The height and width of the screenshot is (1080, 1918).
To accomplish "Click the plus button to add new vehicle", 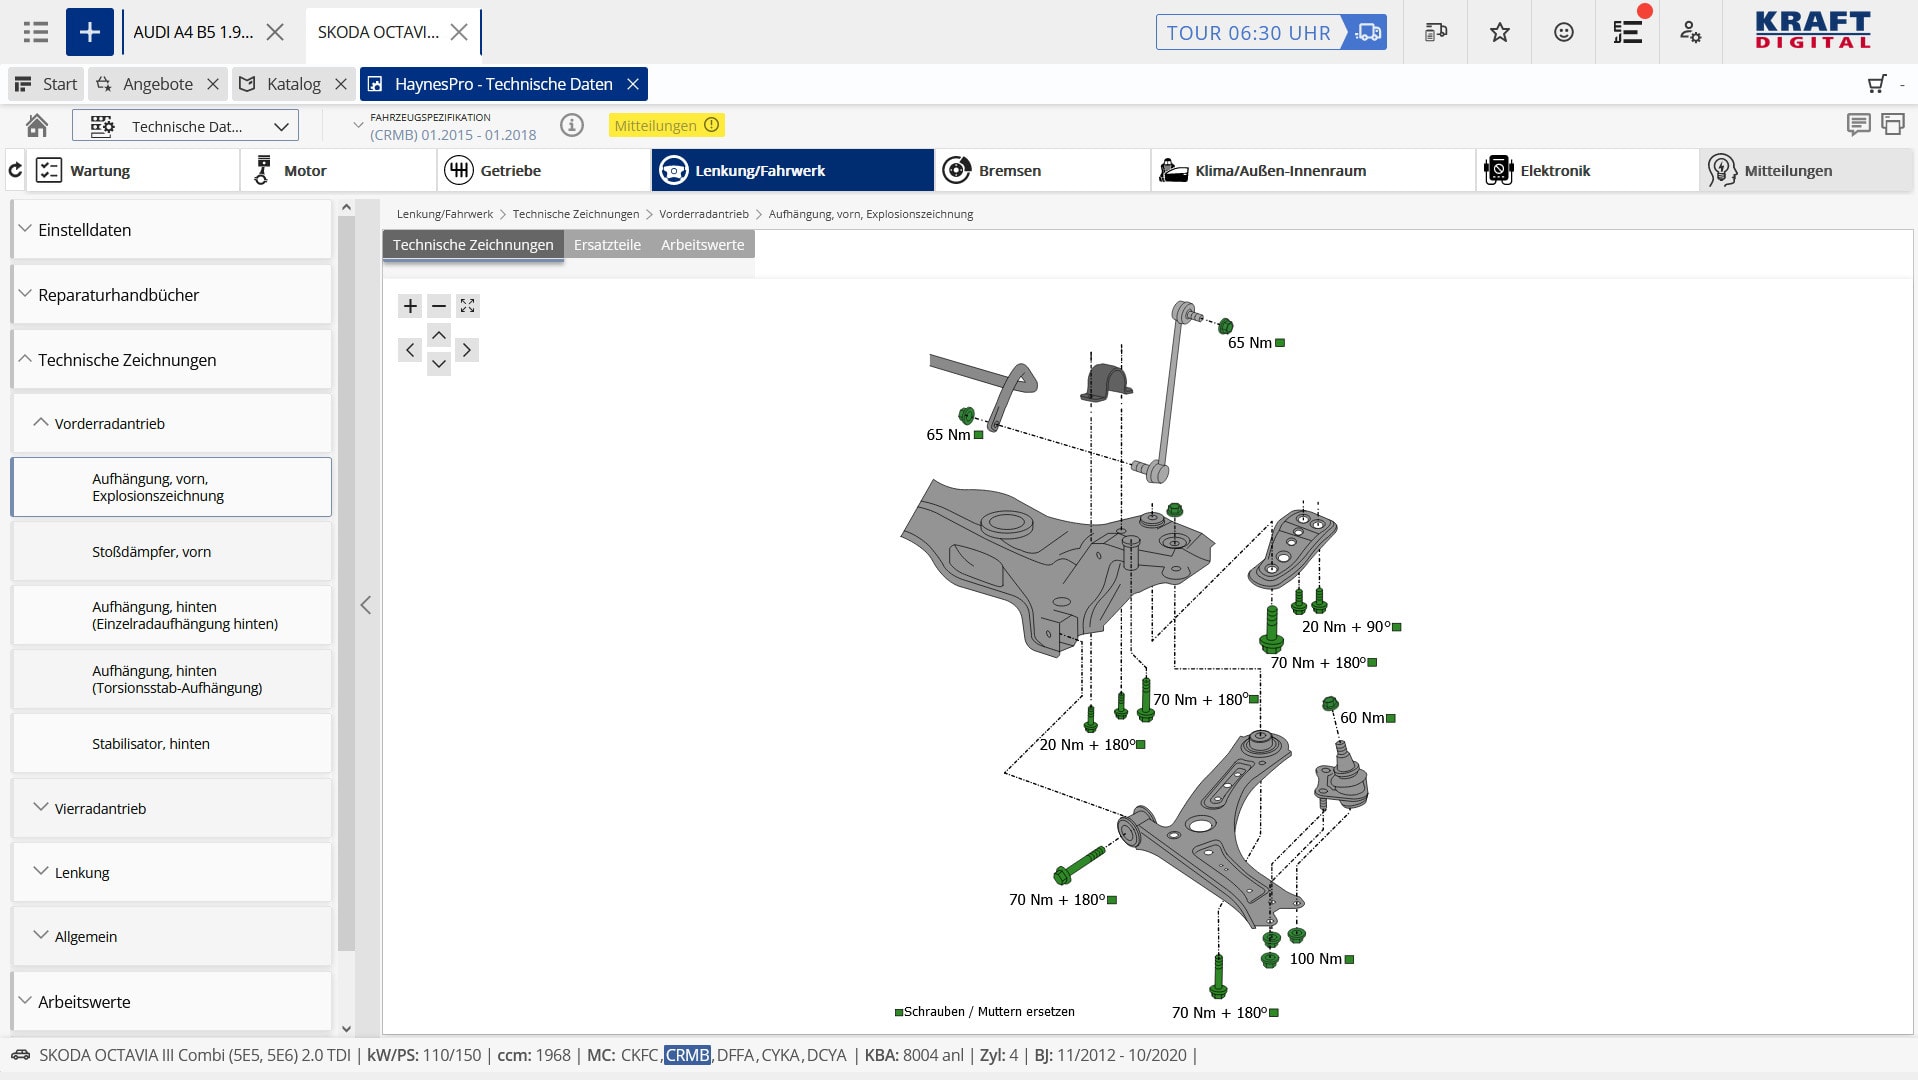I will pos(90,32).
